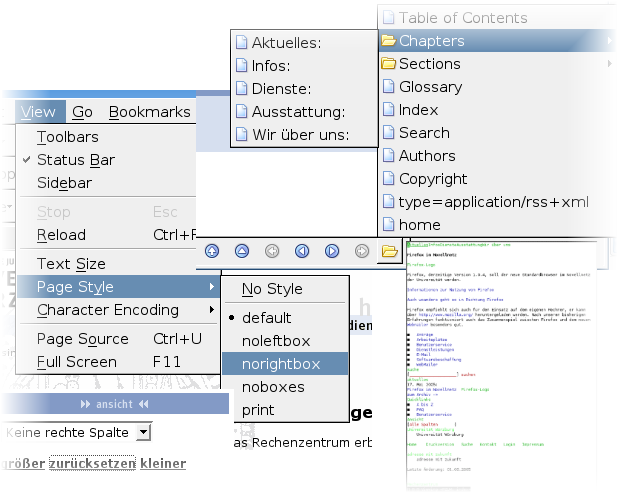Open the Go menu

pyautogui.click(x=82, y=112)
